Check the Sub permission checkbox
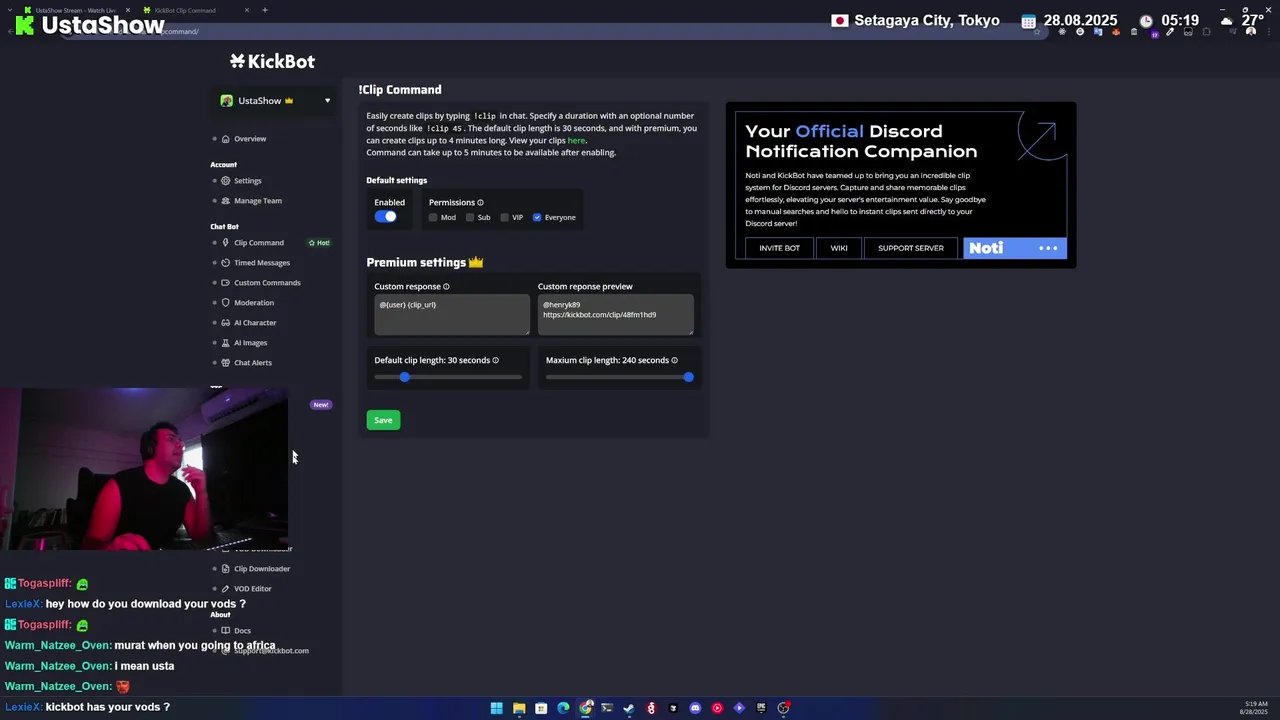The height and width of the screenshot is (720, 1280). 470,218
